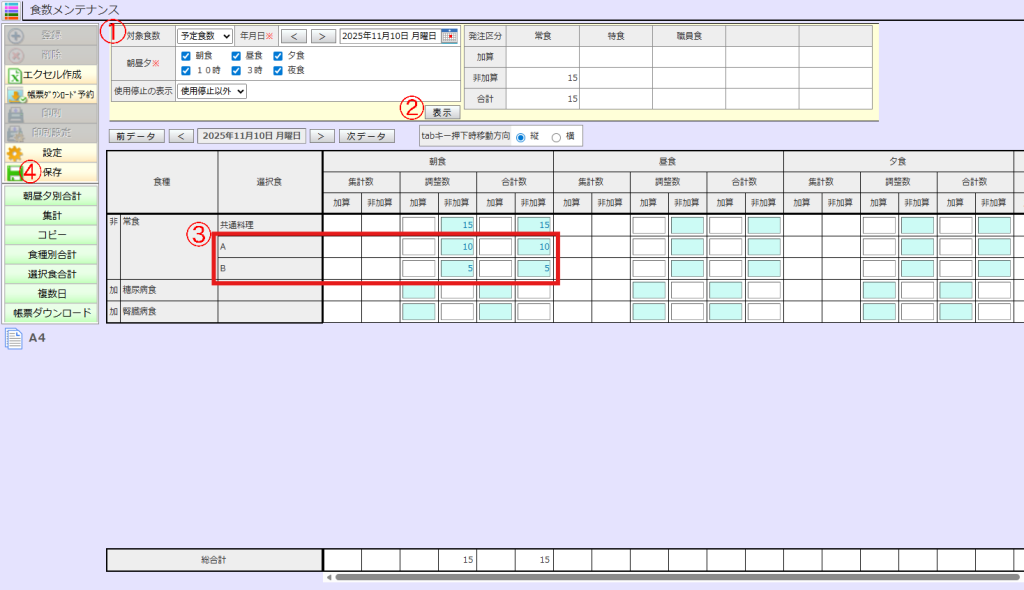
Task: Click the 朝食 調整数 非加算 field for A
Action: (x=457, y=247)
